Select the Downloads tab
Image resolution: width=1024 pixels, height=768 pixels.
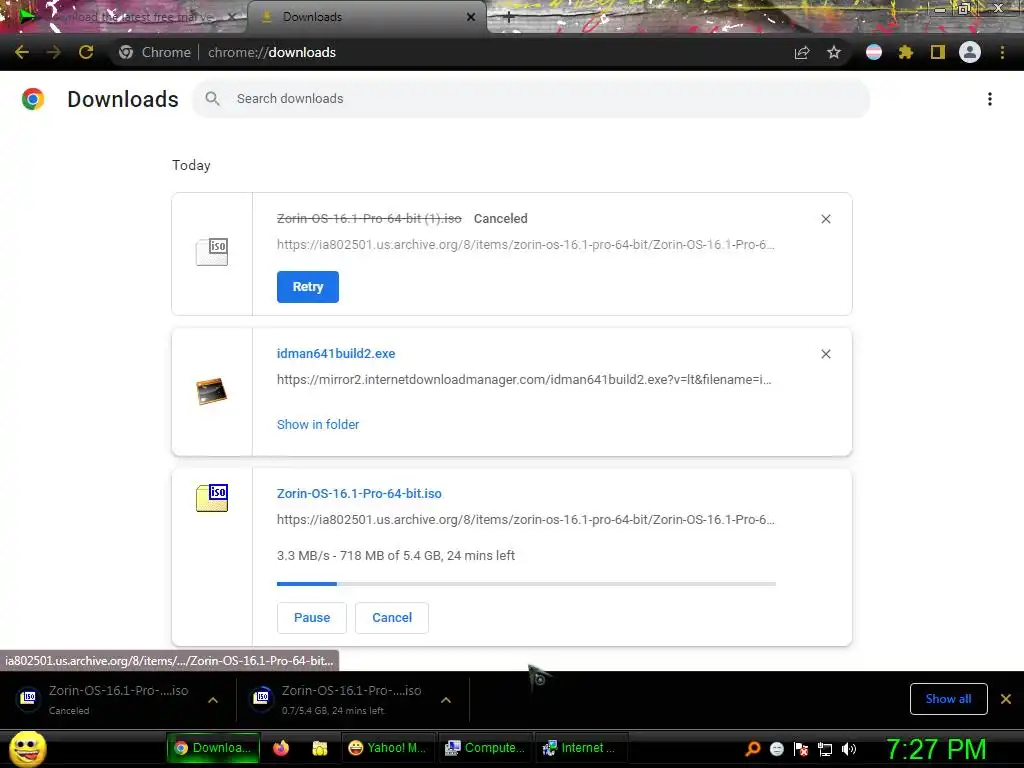(366, 17)
